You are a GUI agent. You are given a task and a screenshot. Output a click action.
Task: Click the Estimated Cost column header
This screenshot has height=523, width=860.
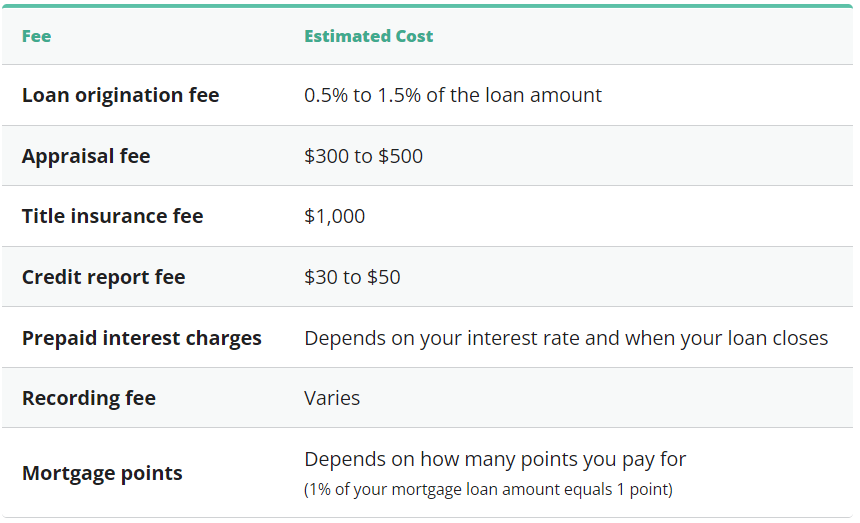coord(369,36)
